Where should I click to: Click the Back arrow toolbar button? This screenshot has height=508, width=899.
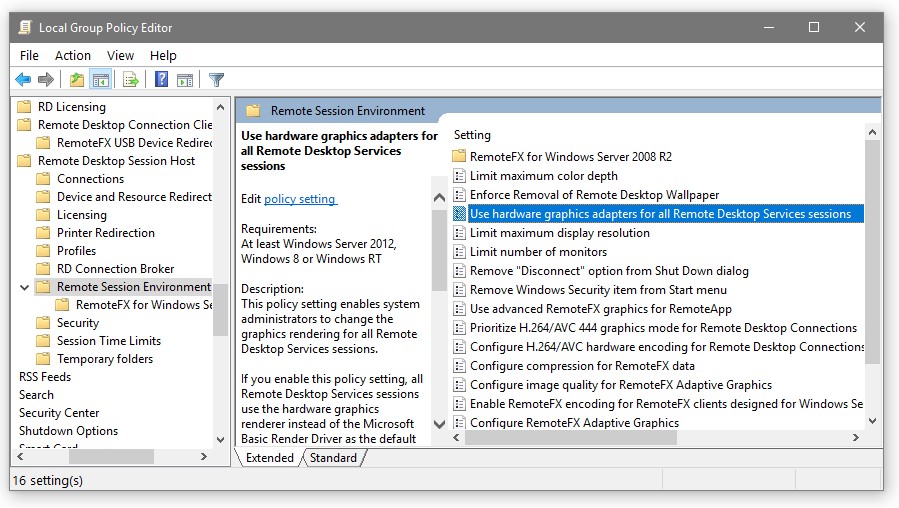pos(23,80)
